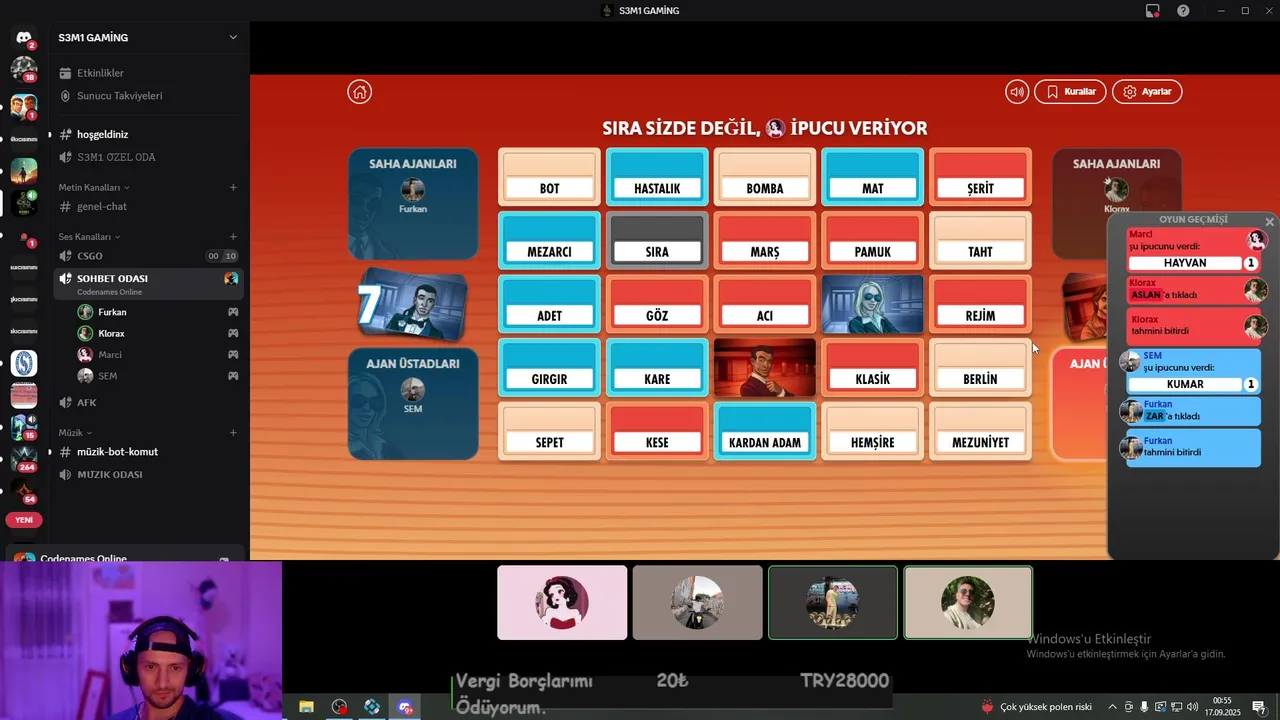Click the blue 7 remaining agents card
Screen dimensions: 1280x720
pyautogui.click(x=411, y=304)
